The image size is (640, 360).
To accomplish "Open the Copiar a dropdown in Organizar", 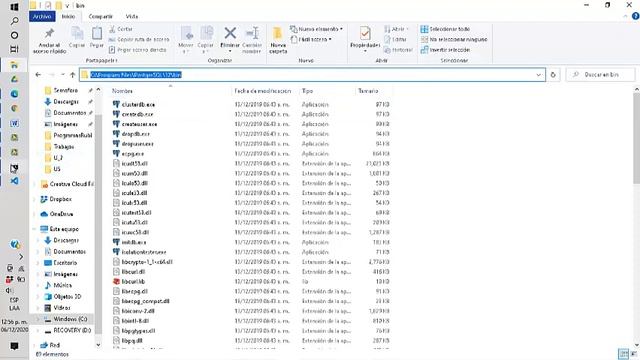I will pos(206,40).
